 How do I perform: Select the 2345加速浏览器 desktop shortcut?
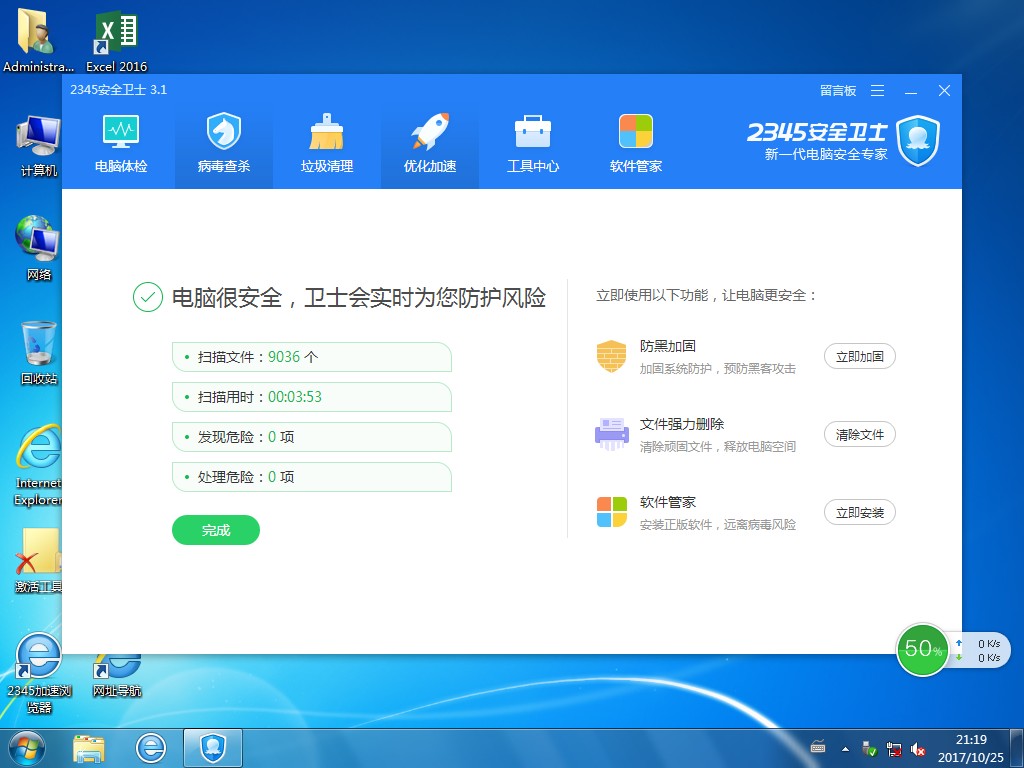[x=39, y=673]
